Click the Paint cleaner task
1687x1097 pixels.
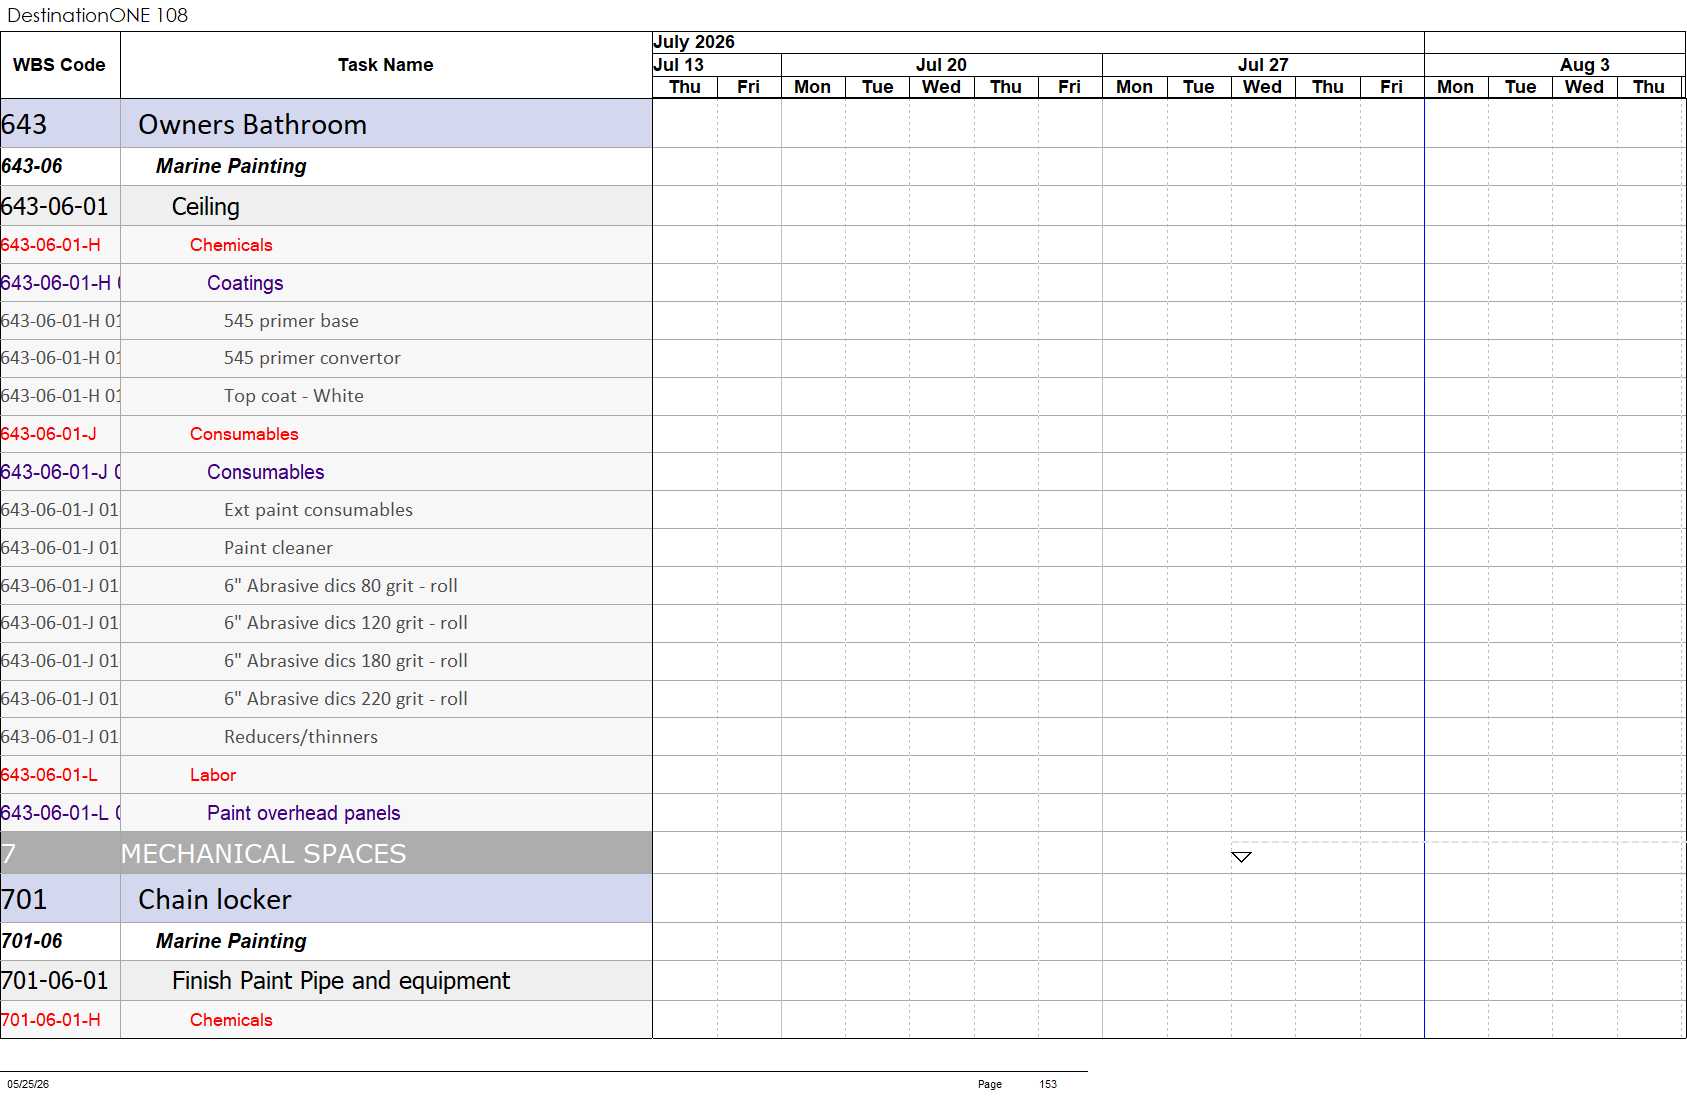[x=278, y=548]
